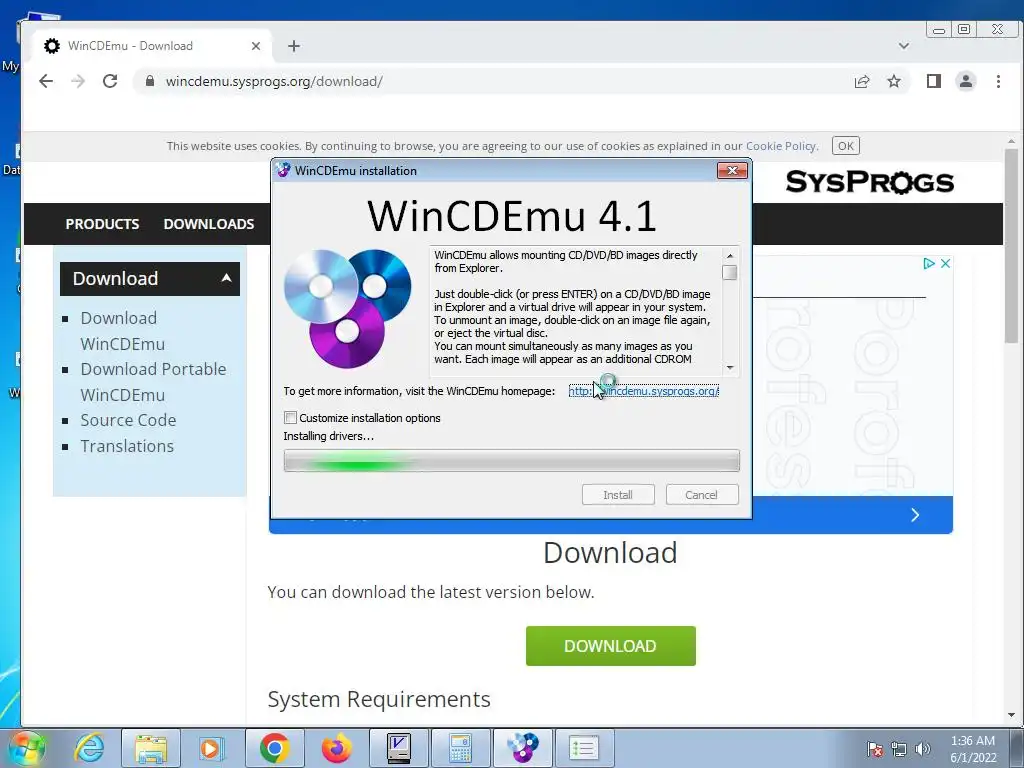The width and height of the screenshot is (1024, 768).
Task: Click the Install button in installer
Action: click(618, 495)
